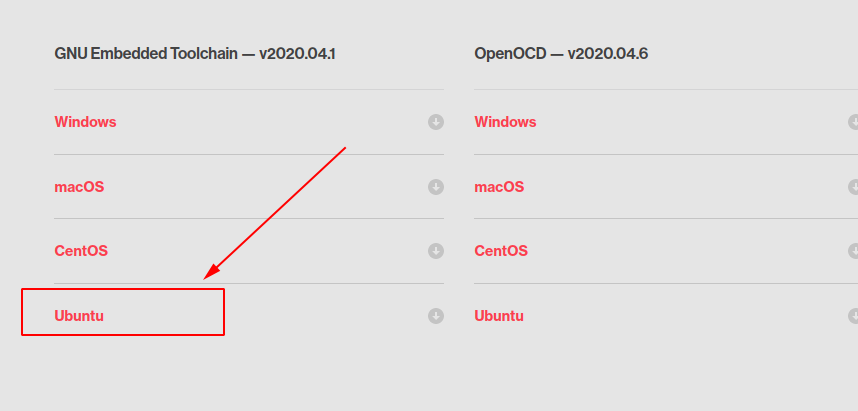
Task: Click the word OpenOCD in the heading
Action: click(x=509, y=54)
